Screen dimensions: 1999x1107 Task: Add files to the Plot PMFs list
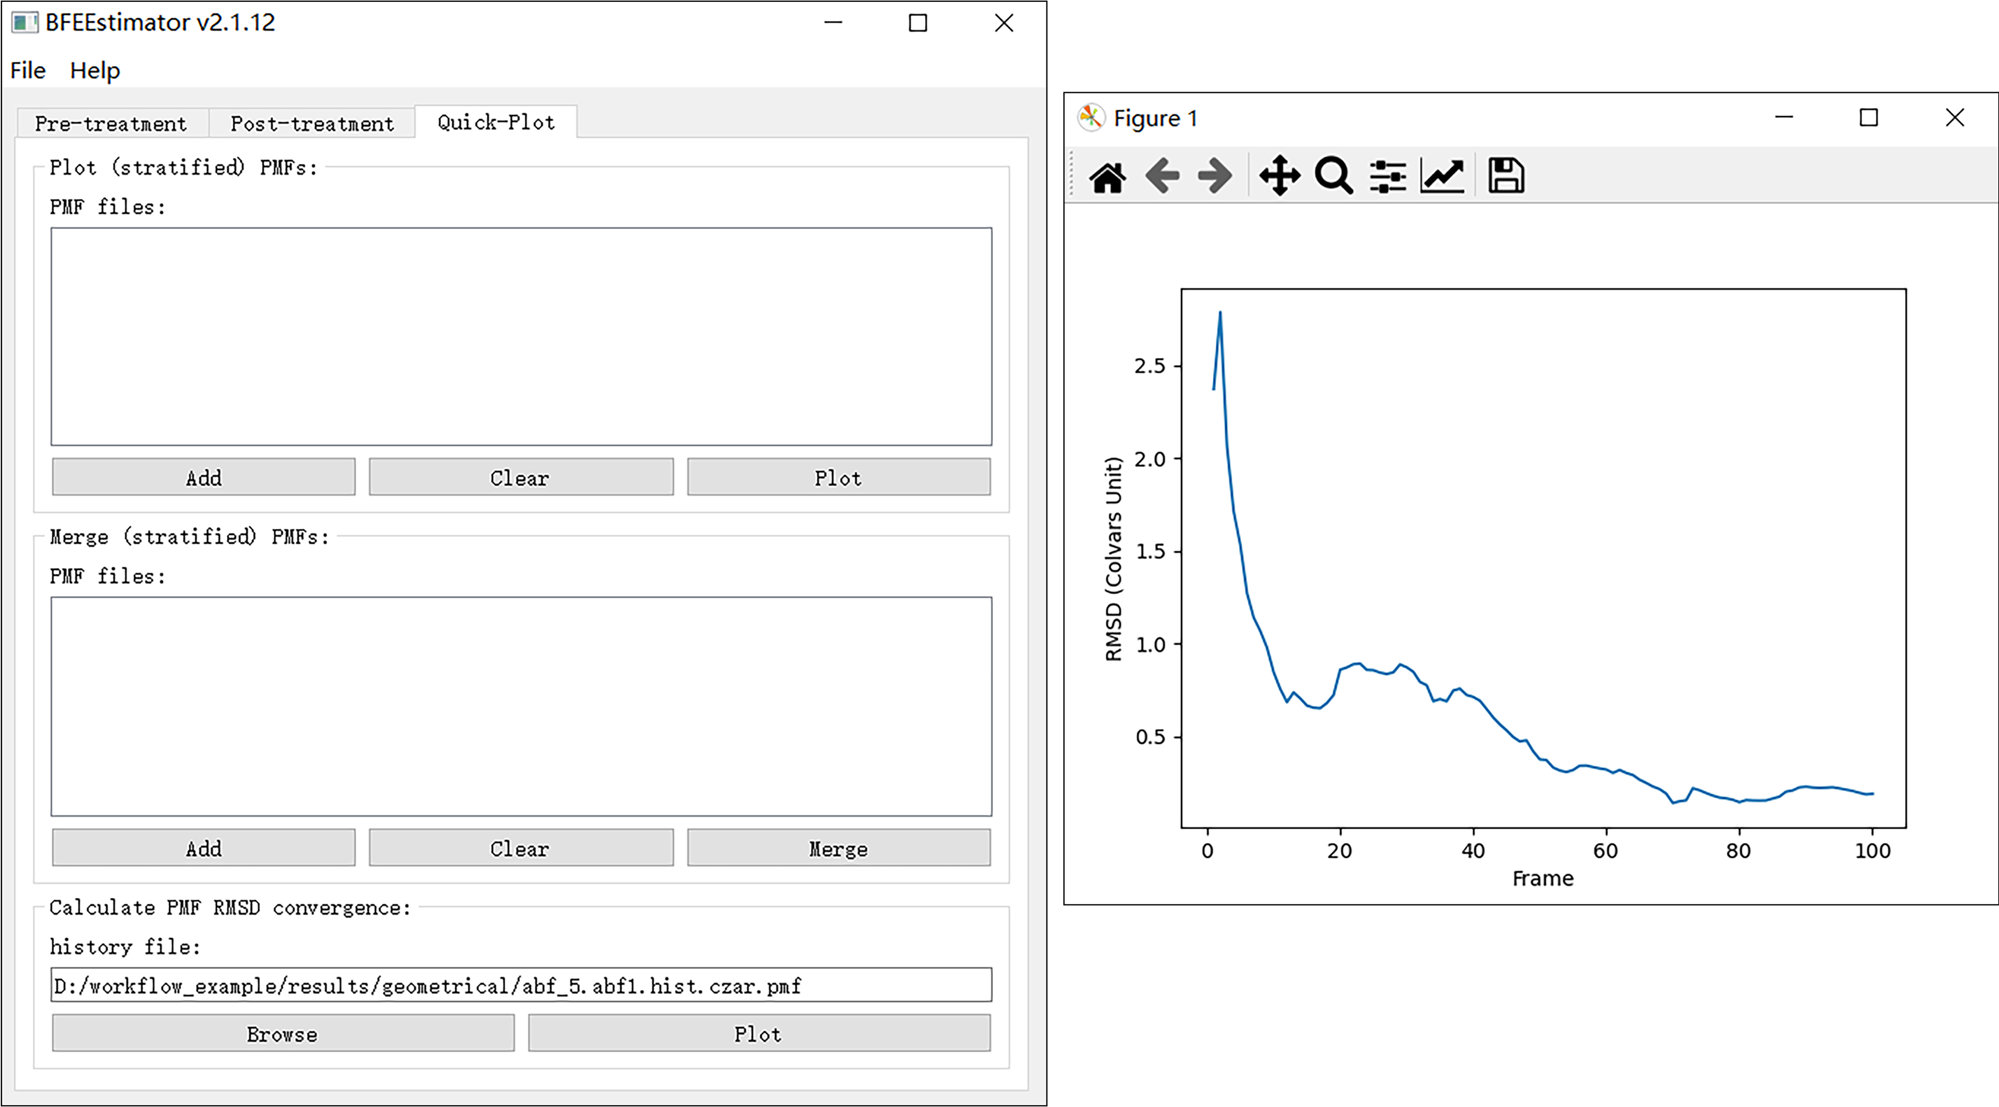click(x=204, y=477)
